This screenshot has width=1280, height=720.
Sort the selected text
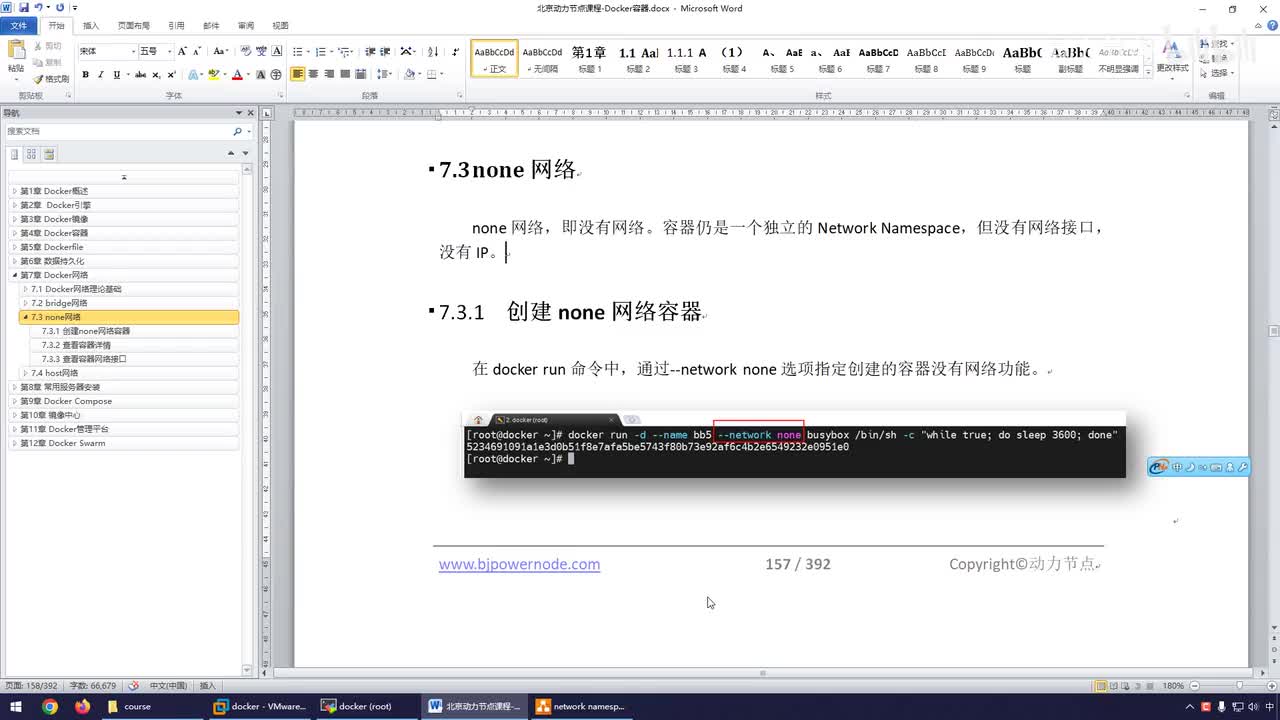coord(433,51)
